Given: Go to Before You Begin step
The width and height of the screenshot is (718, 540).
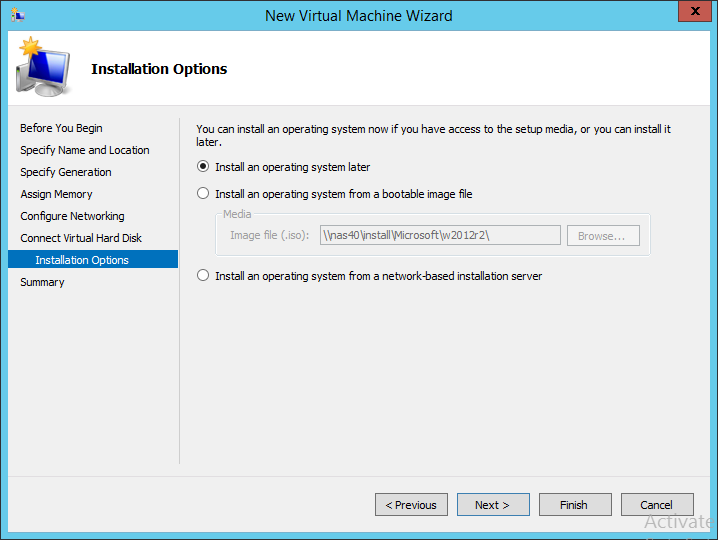Looking at the screenshot, I should 61,128.
